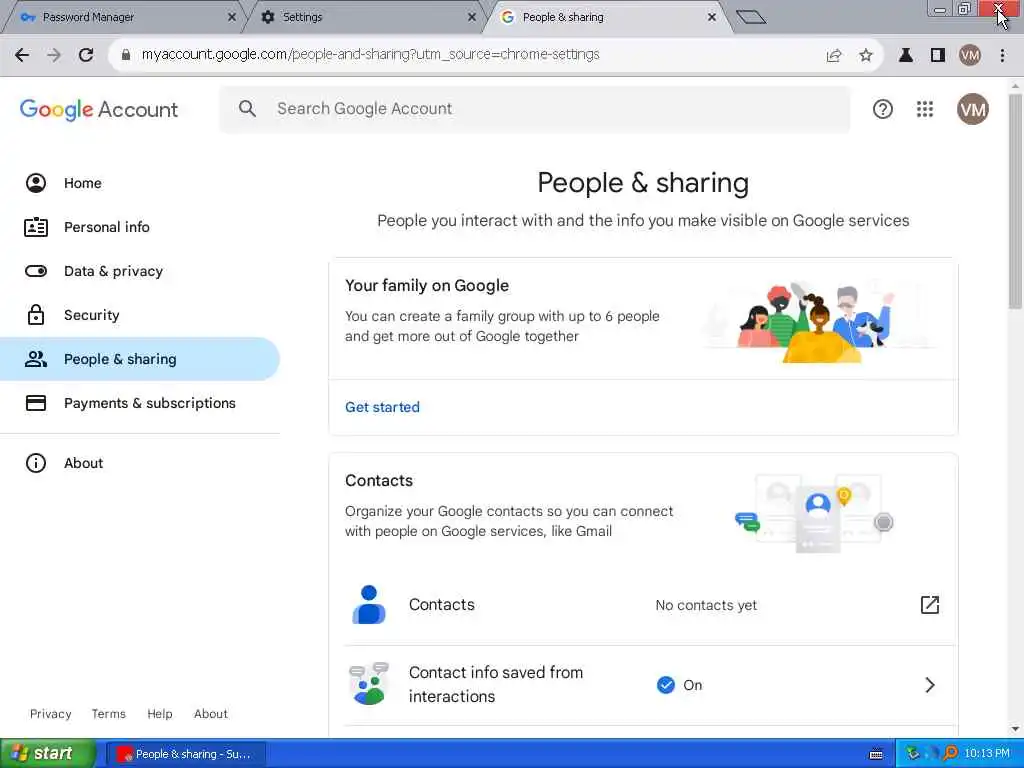Viewport: 1024px width, 768px height.
Task: Click the address bar URL
Action: (370, 55)
